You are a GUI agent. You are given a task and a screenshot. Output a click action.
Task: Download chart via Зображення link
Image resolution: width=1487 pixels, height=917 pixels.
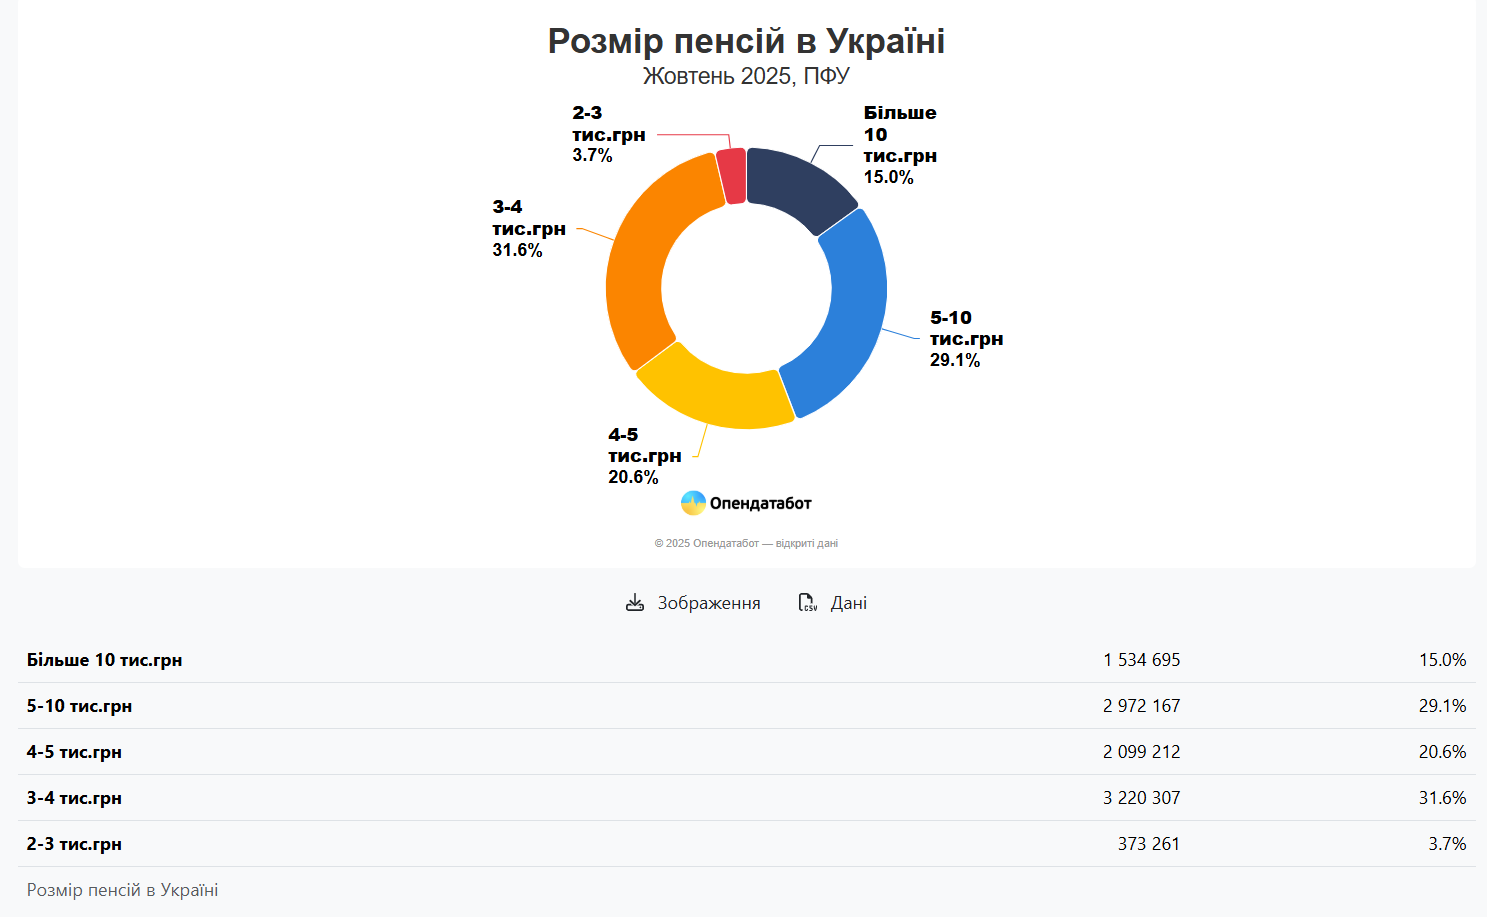[x=708, y=603]
